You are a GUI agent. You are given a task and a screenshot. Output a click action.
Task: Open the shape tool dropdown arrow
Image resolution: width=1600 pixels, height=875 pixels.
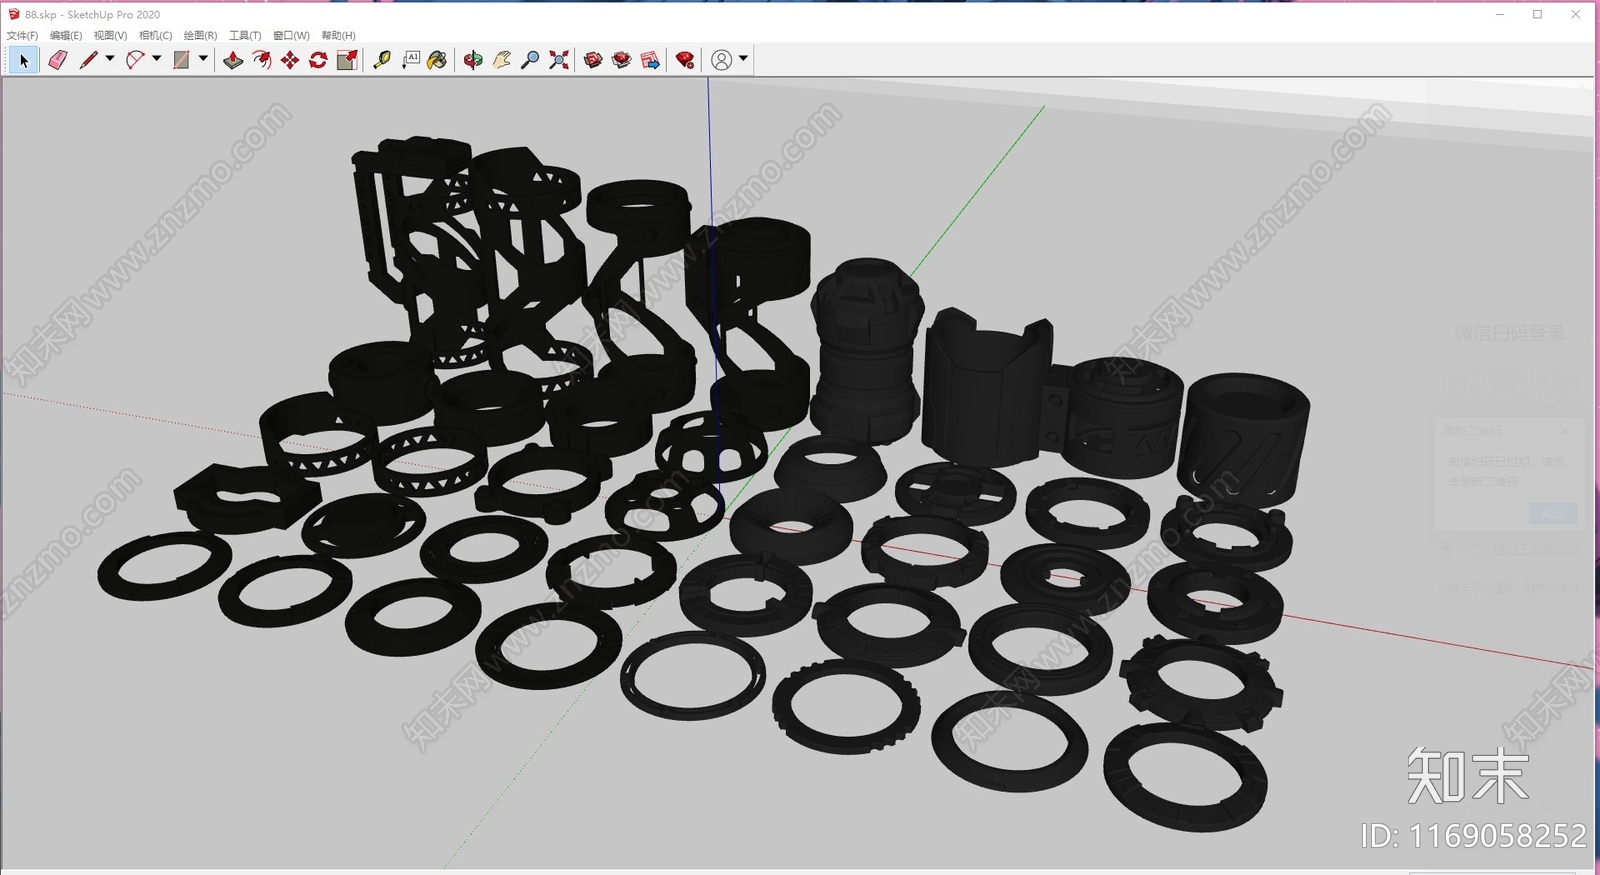(x=203, y=59)
